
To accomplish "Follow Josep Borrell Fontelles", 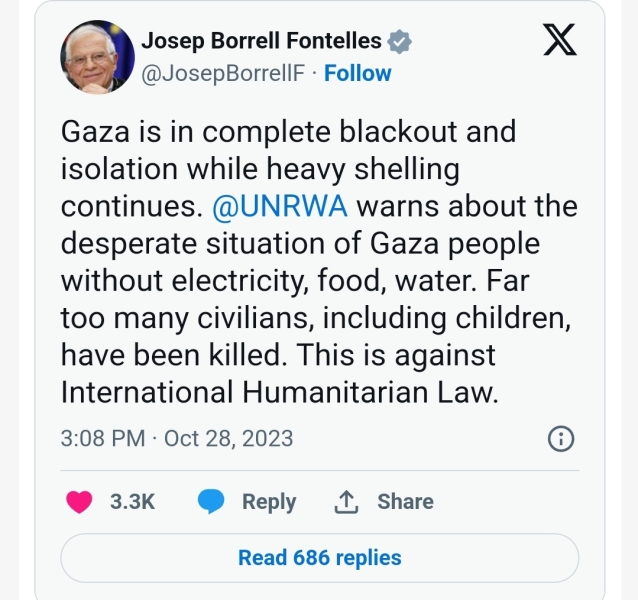I will tap(357, 73).
